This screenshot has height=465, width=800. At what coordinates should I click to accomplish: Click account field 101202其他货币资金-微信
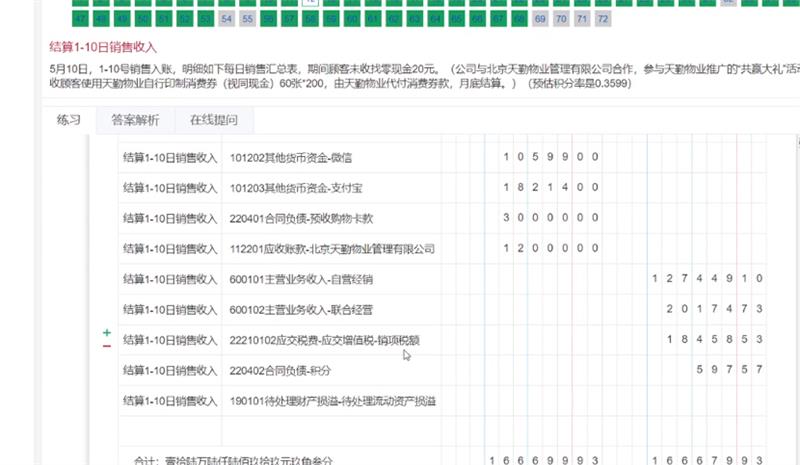(291, 157)
